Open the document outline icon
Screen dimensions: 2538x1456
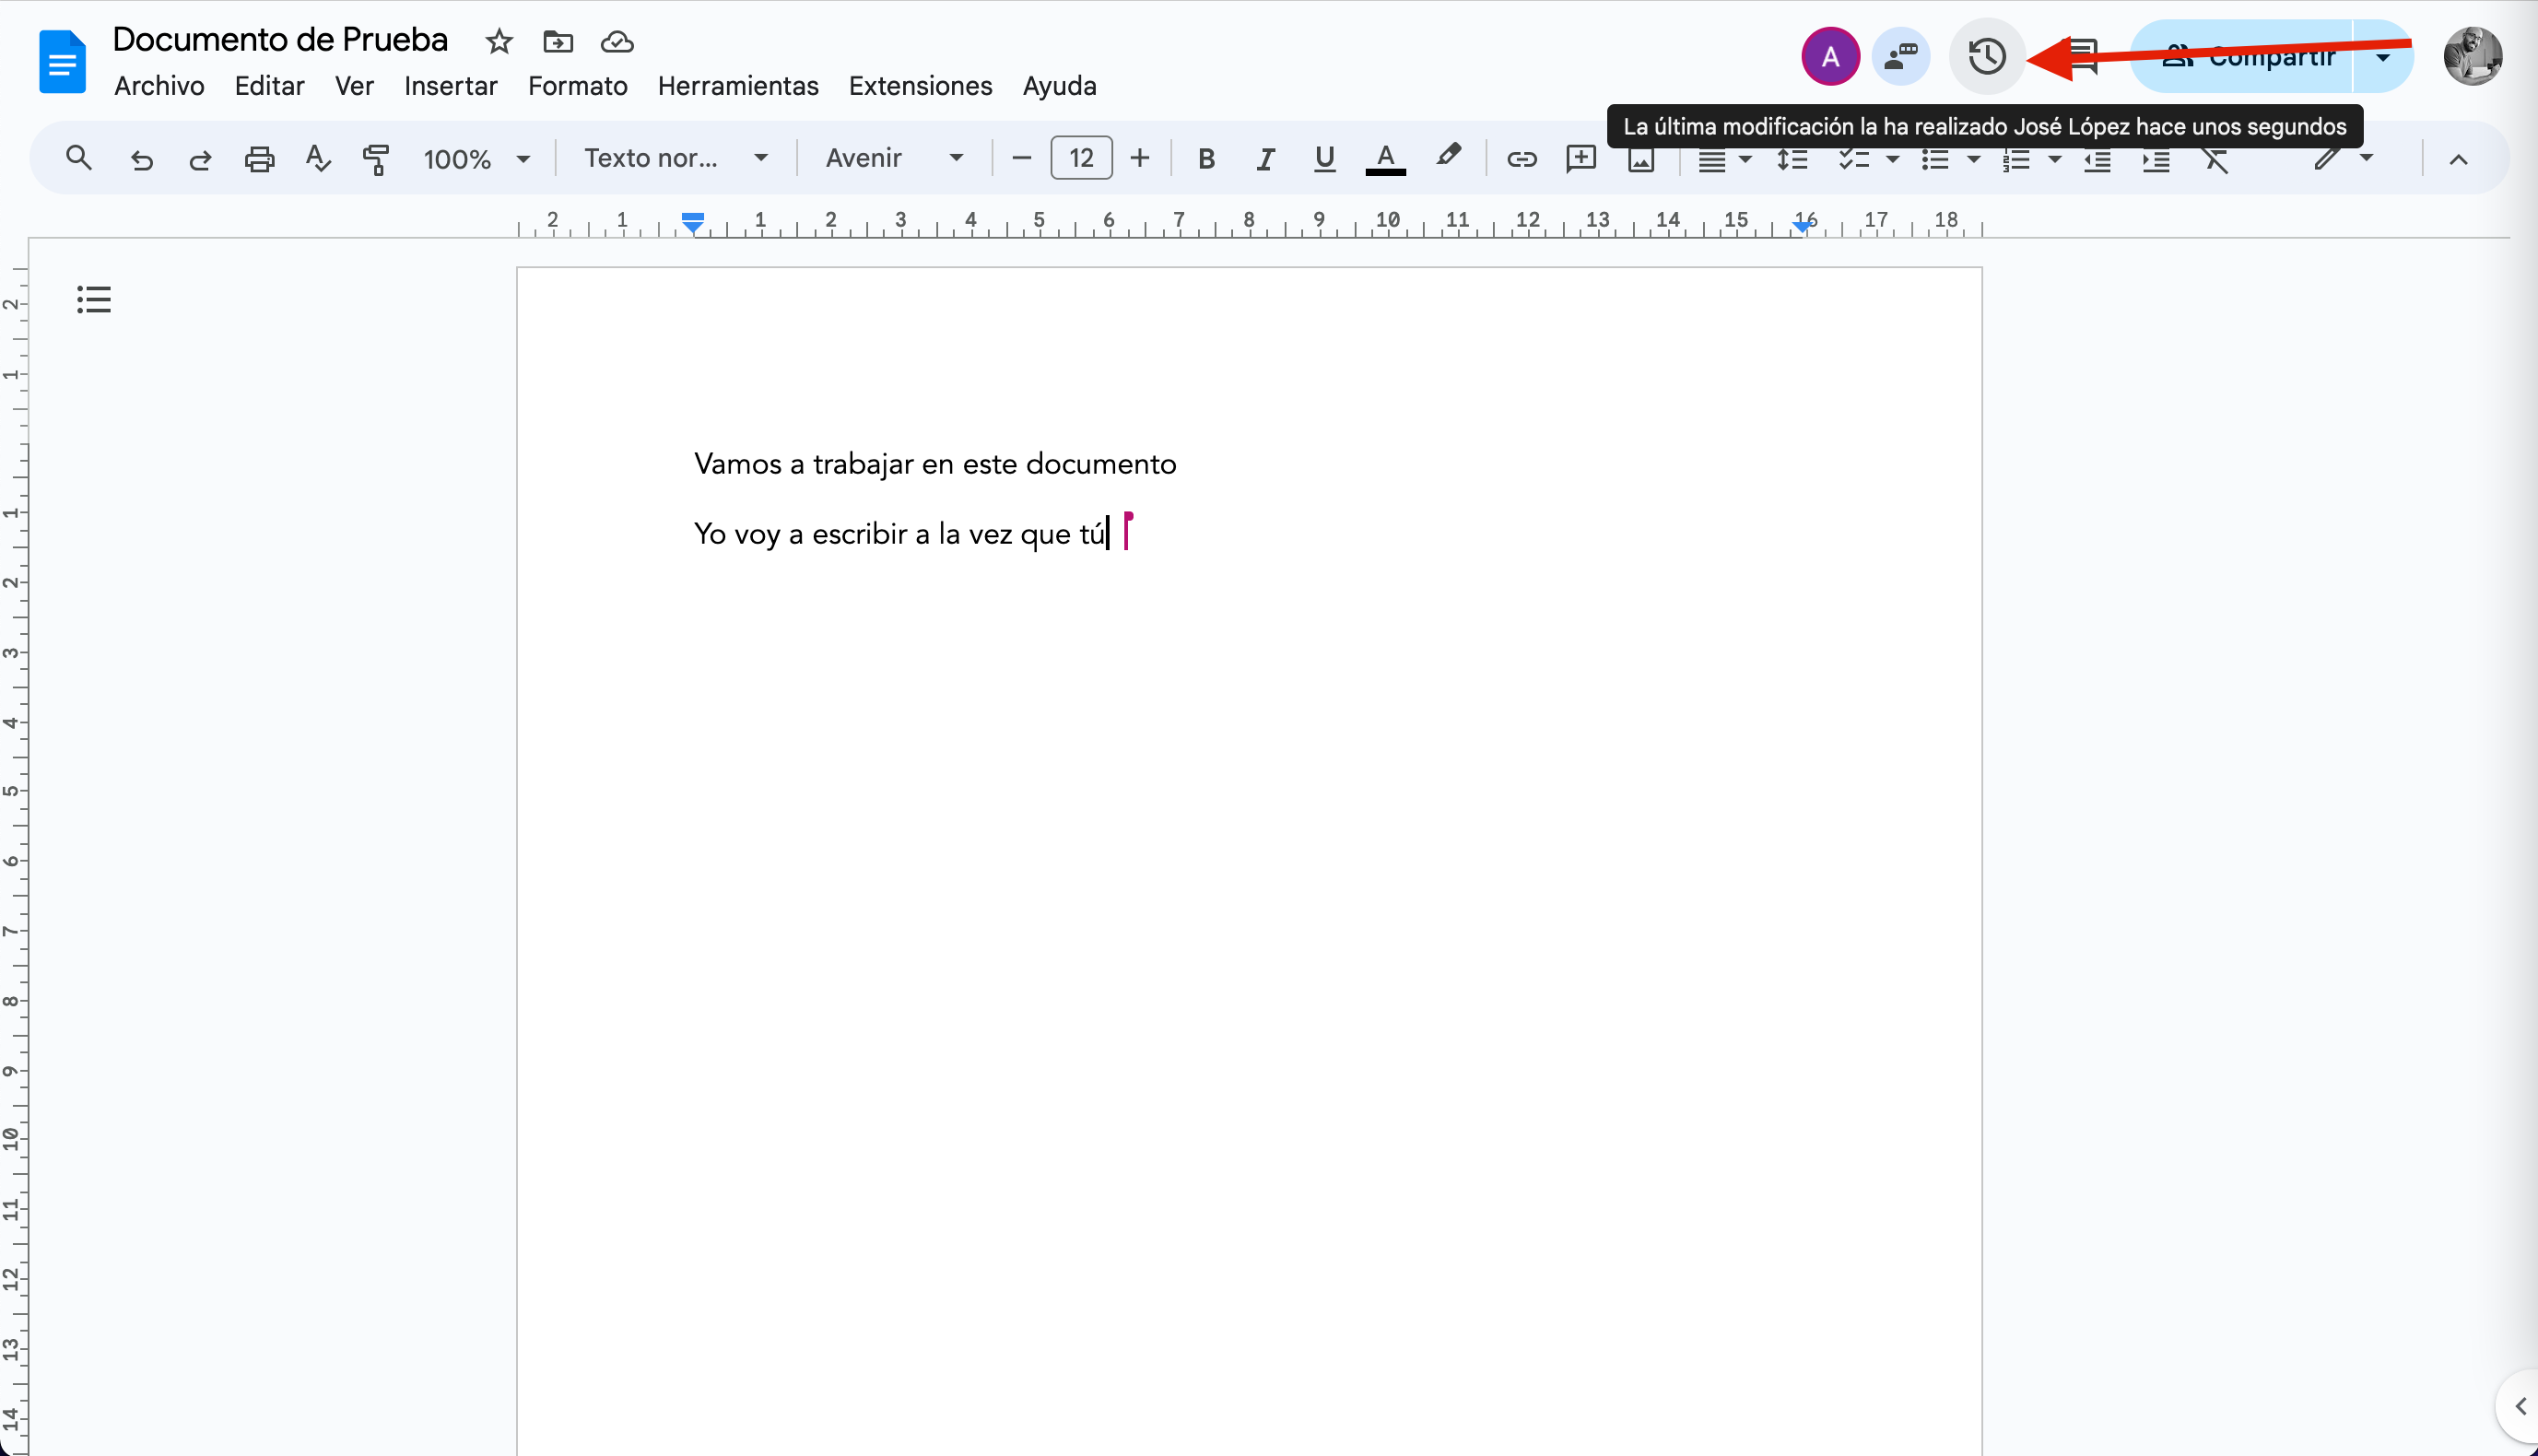[x=94, y=299]
